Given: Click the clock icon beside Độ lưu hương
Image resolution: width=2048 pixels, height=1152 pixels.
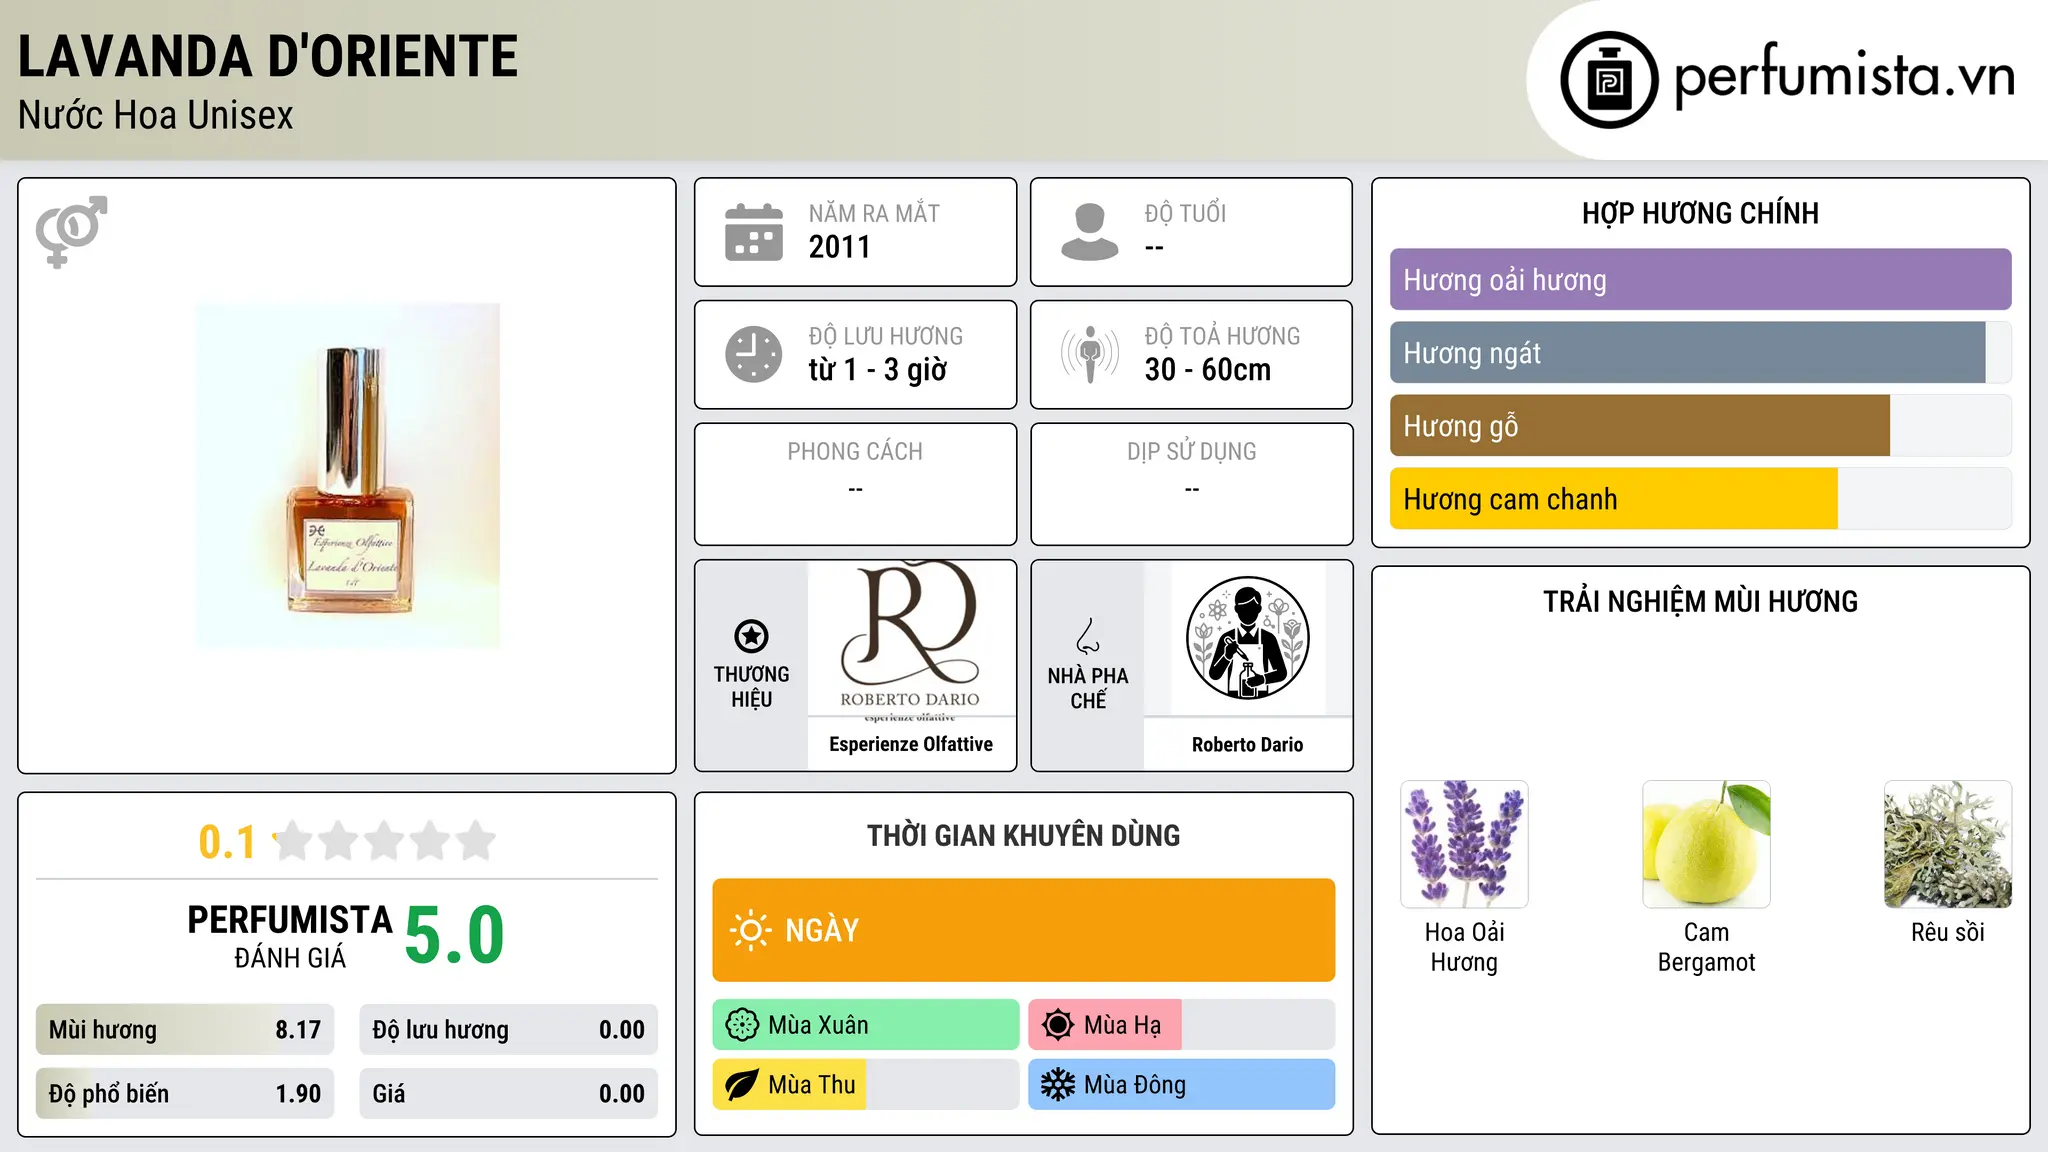Looking at the screenshot, I should [754, 354].
